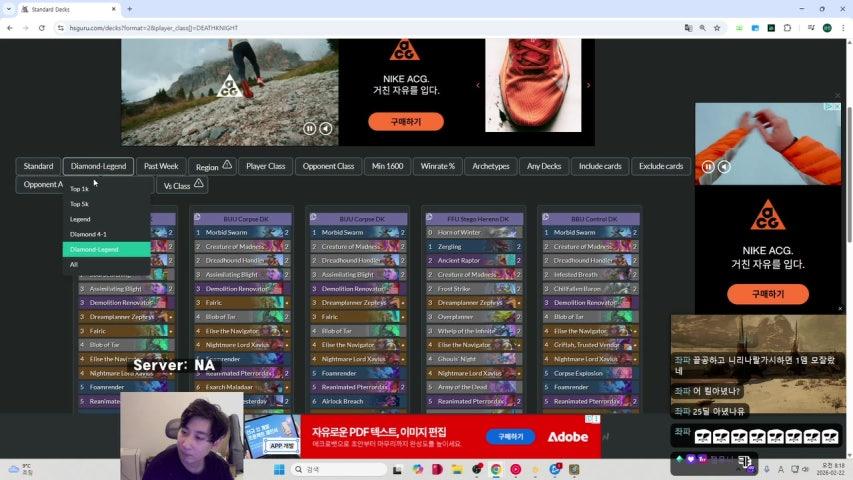
Task: Copy the BBU Control DK deck code
Action: coord(546,218)
